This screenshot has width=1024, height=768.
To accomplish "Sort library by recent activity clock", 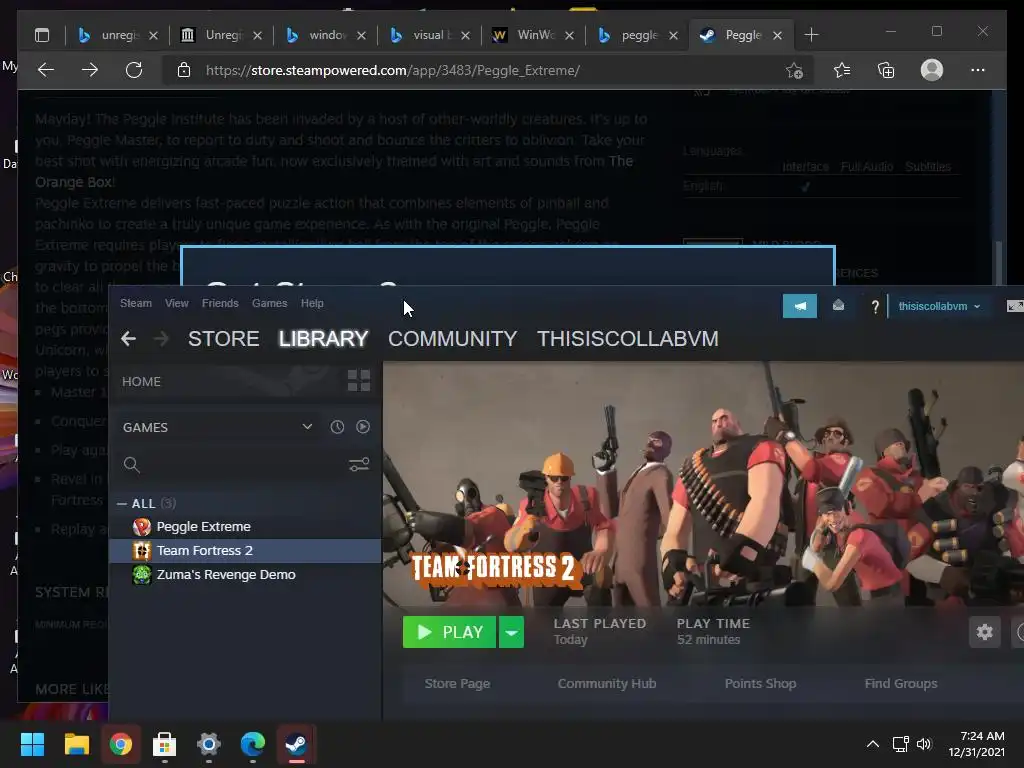I will tap(337, 427).
